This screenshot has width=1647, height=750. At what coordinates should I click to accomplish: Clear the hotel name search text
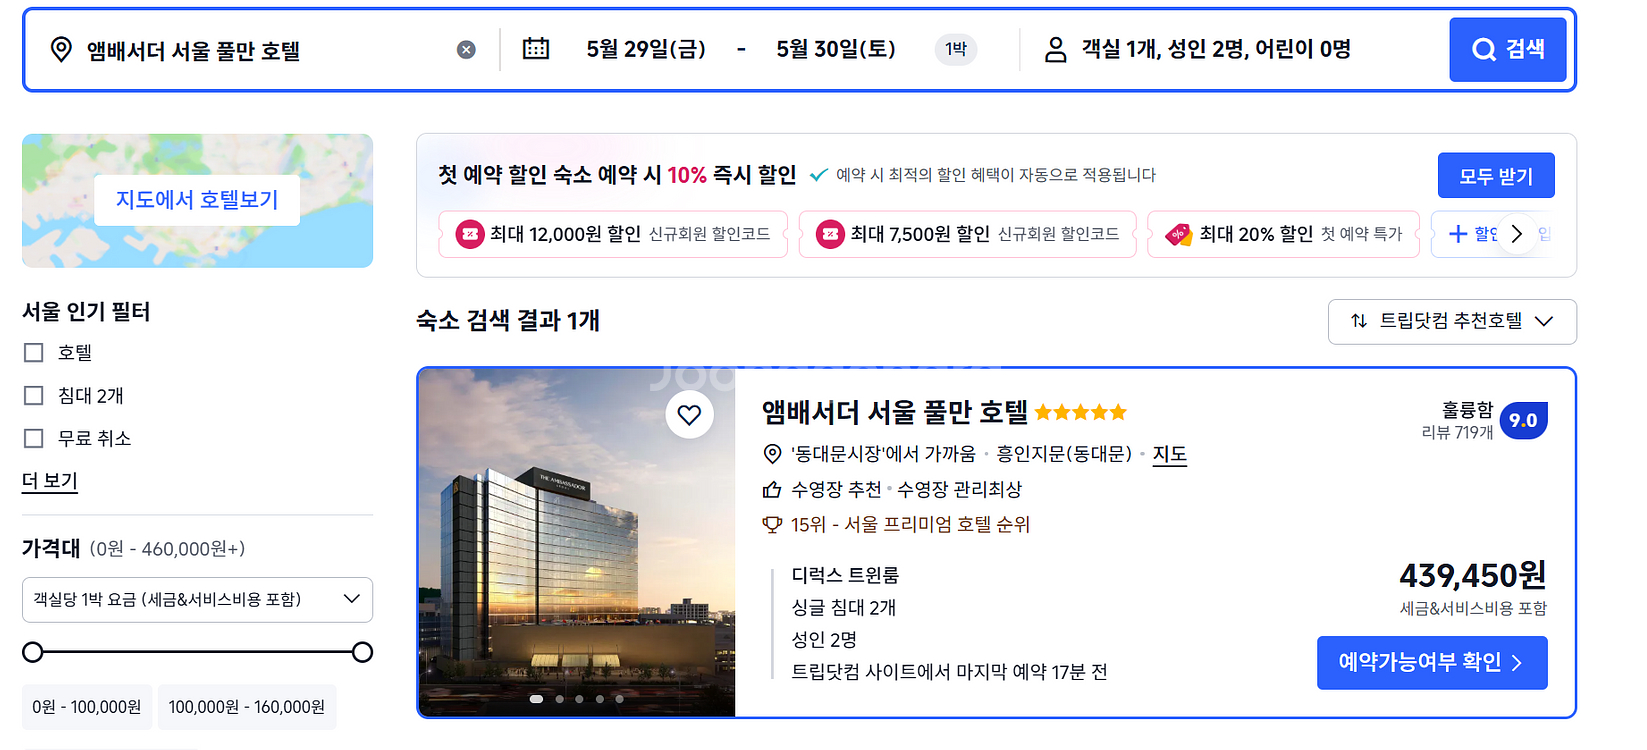(466, 50)
